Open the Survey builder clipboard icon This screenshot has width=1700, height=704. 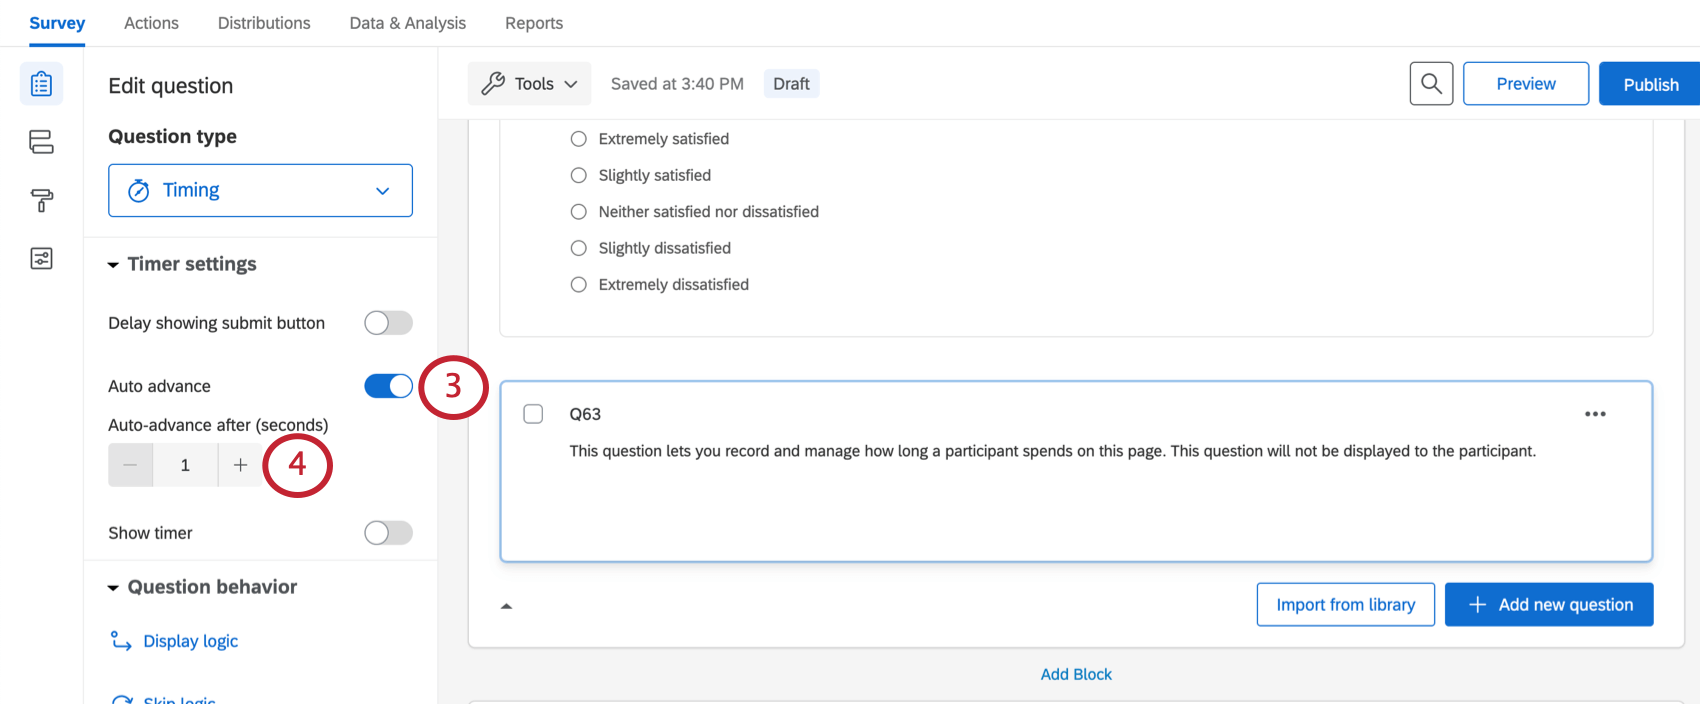[x=41, y=84]
